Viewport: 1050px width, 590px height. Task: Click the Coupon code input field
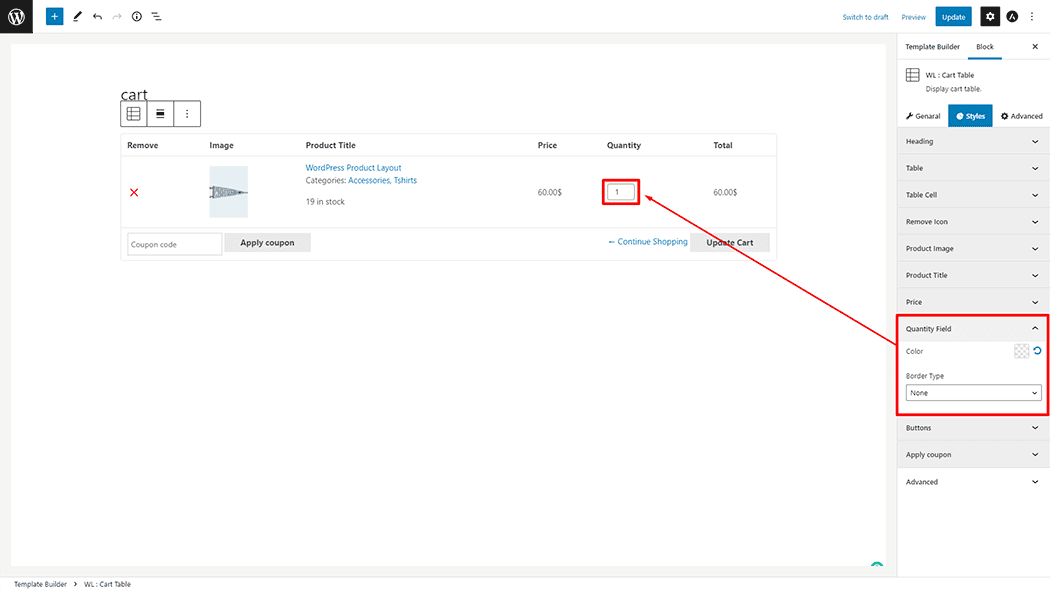coord(174,244)
